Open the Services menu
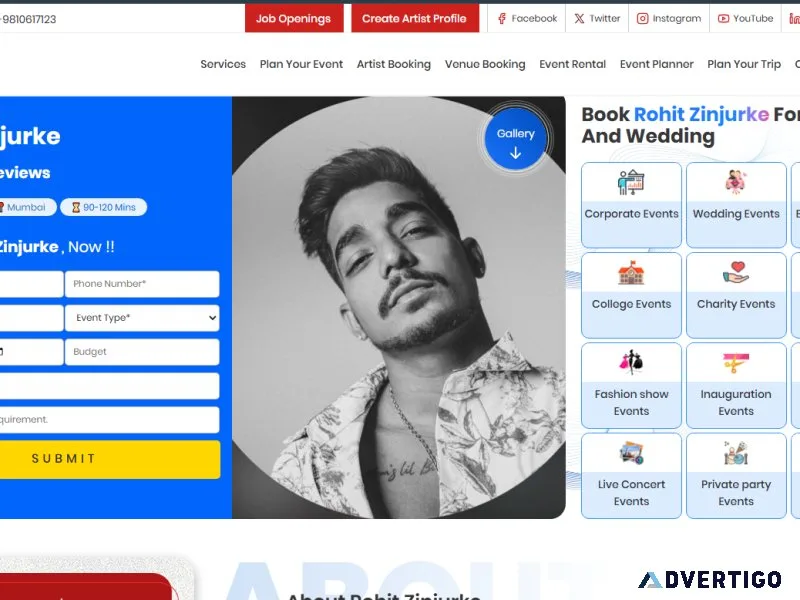This screenshot has height=600, width=800. [x=223, y=64]
